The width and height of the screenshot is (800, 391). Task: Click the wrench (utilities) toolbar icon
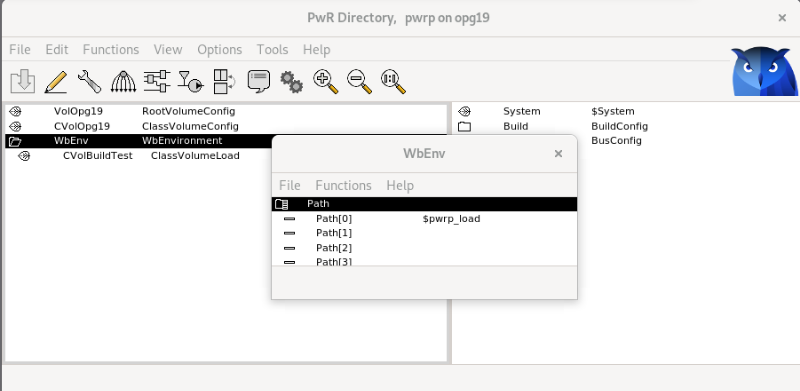(89, 82)
